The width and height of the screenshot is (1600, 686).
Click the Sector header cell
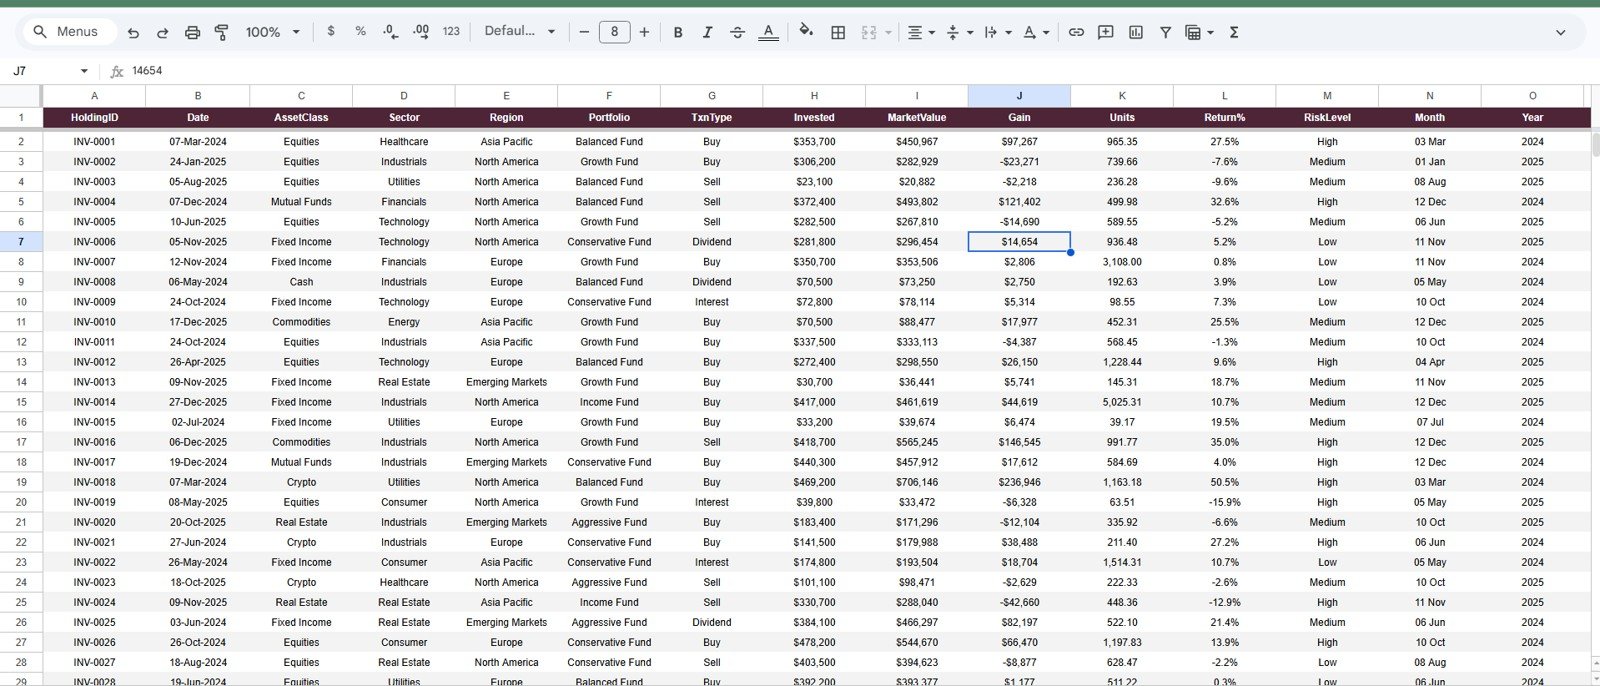pos(404,117)
